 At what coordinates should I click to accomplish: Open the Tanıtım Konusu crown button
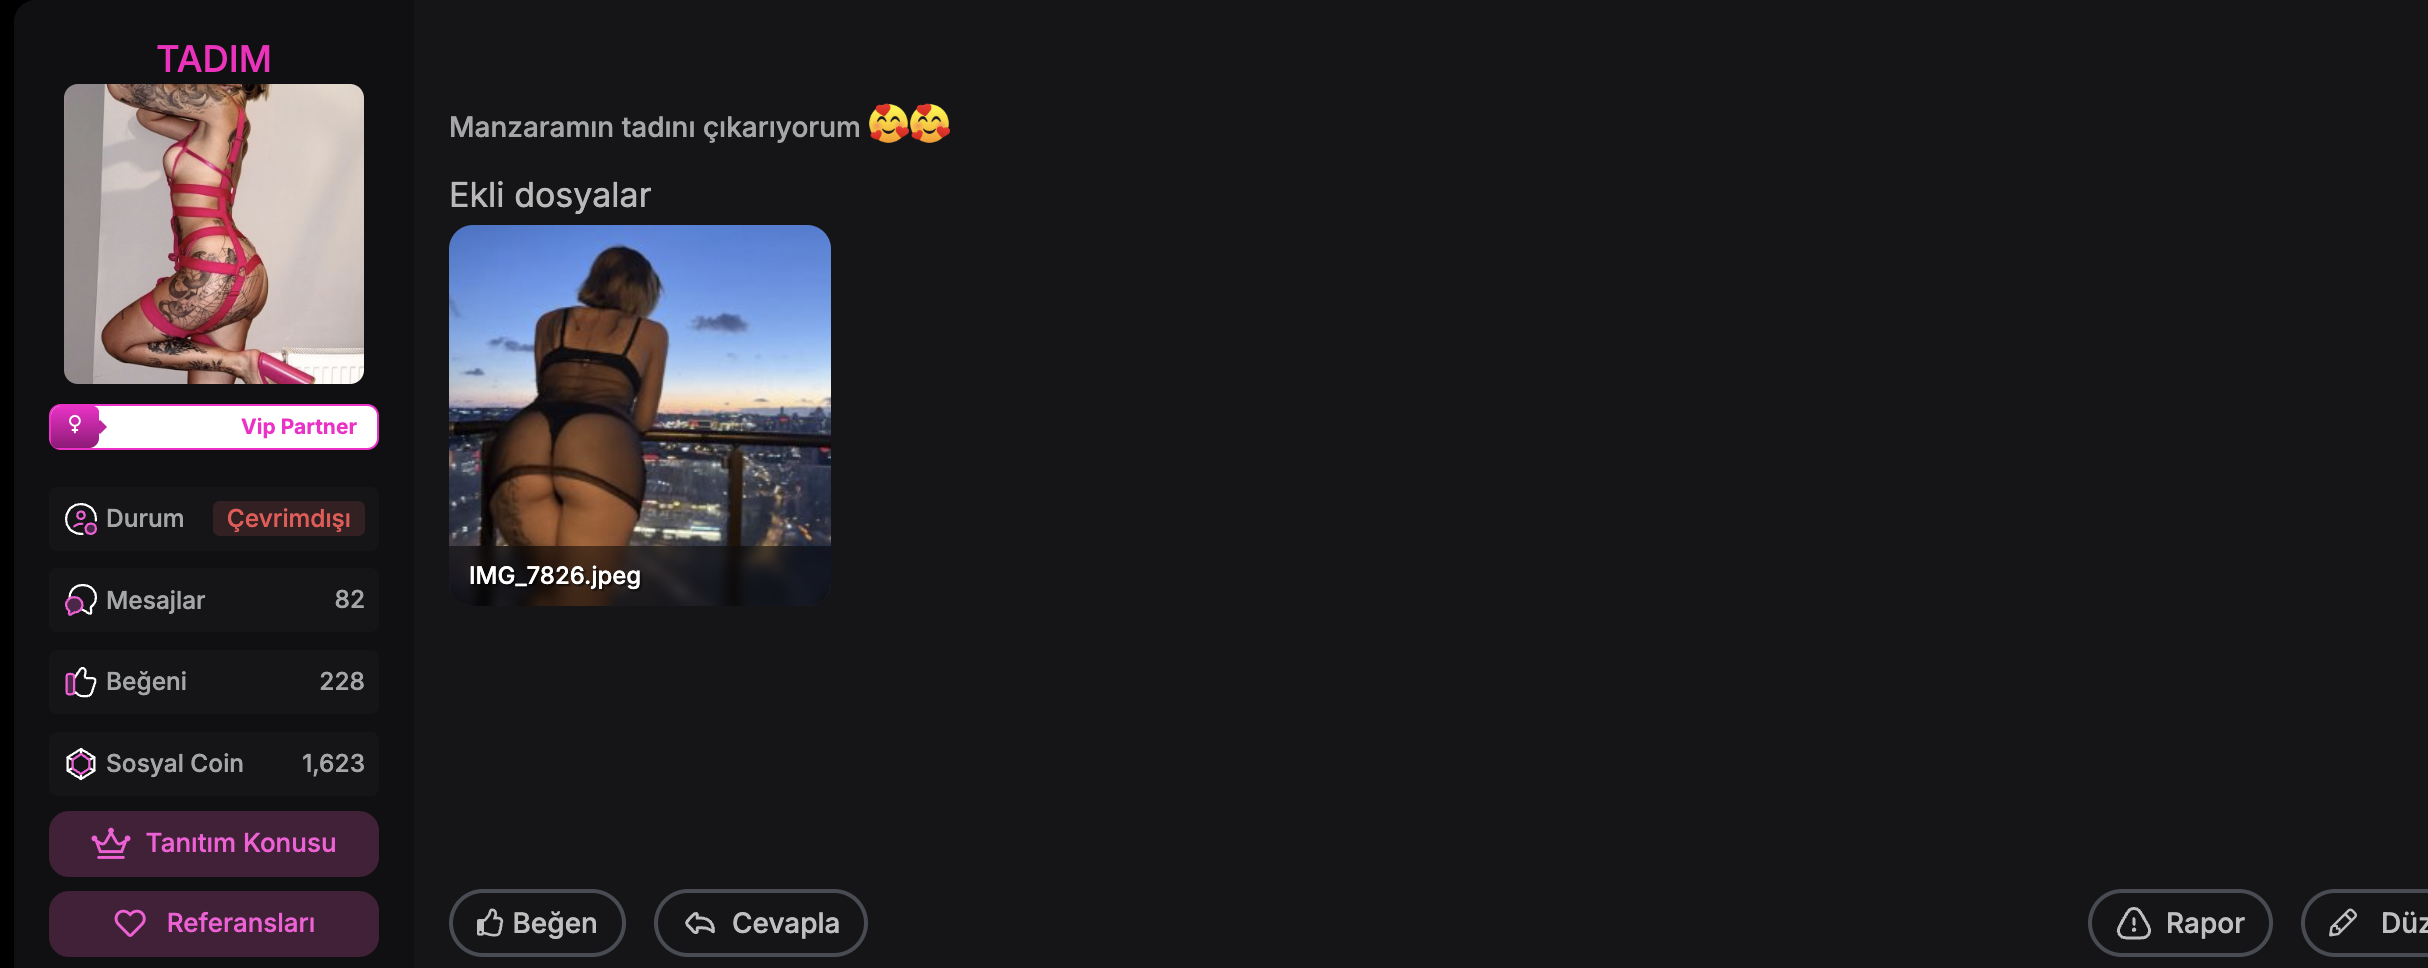(214, 843)
